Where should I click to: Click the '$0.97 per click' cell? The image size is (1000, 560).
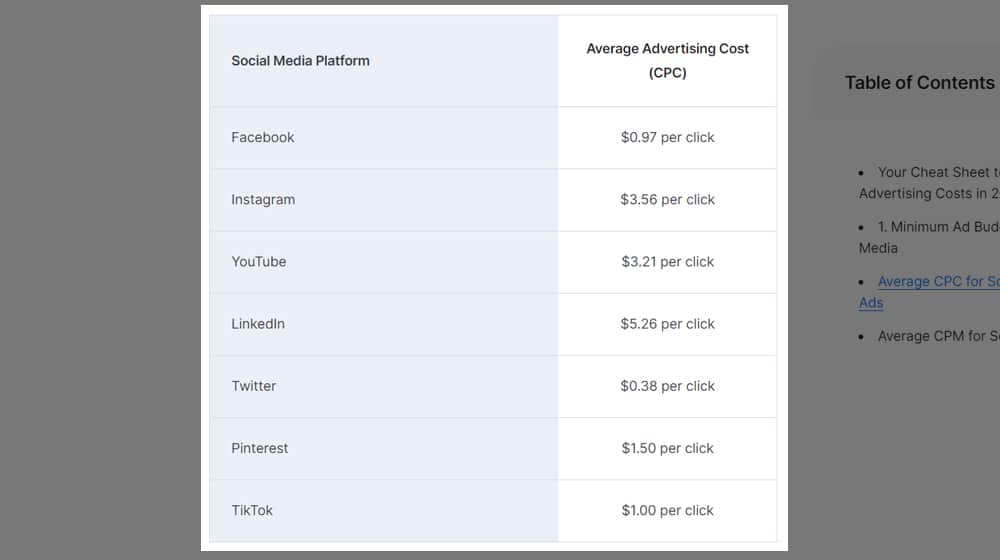click(x=667, y=137)
